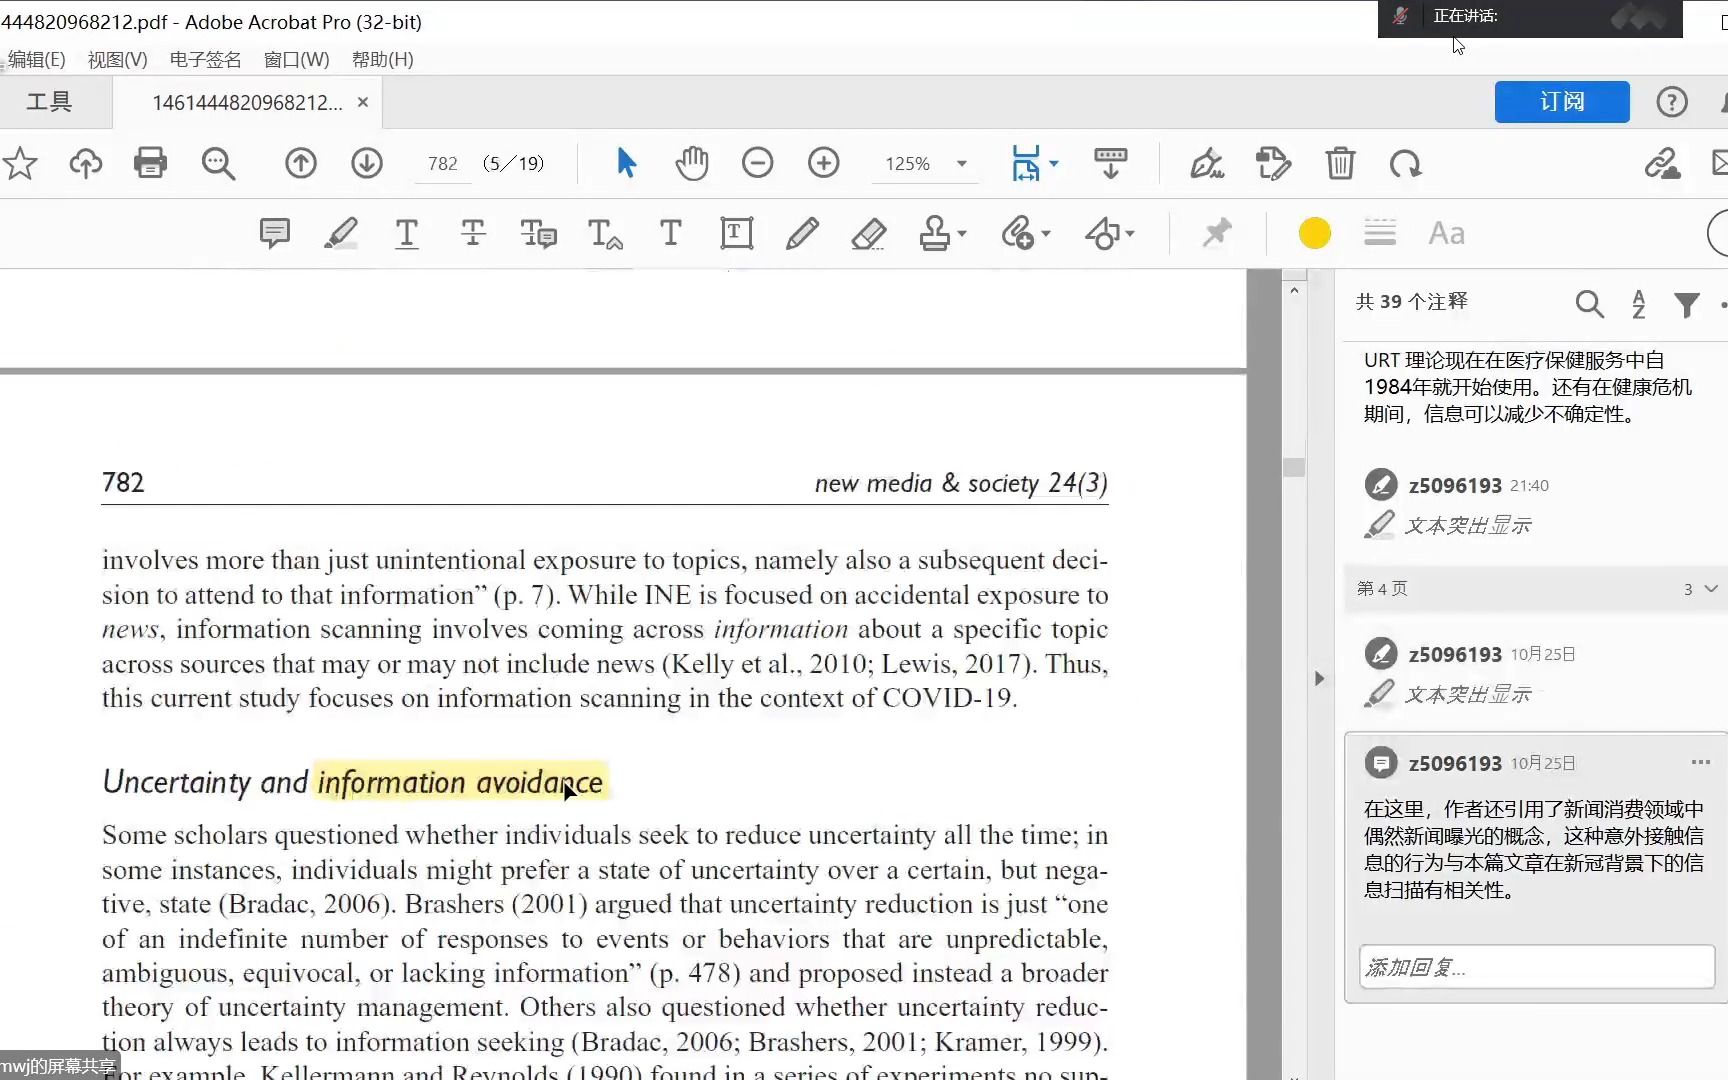Click the 添加回复 reply field
The width and height of the screenshot is (1728, 1080).
(1536, 967)
